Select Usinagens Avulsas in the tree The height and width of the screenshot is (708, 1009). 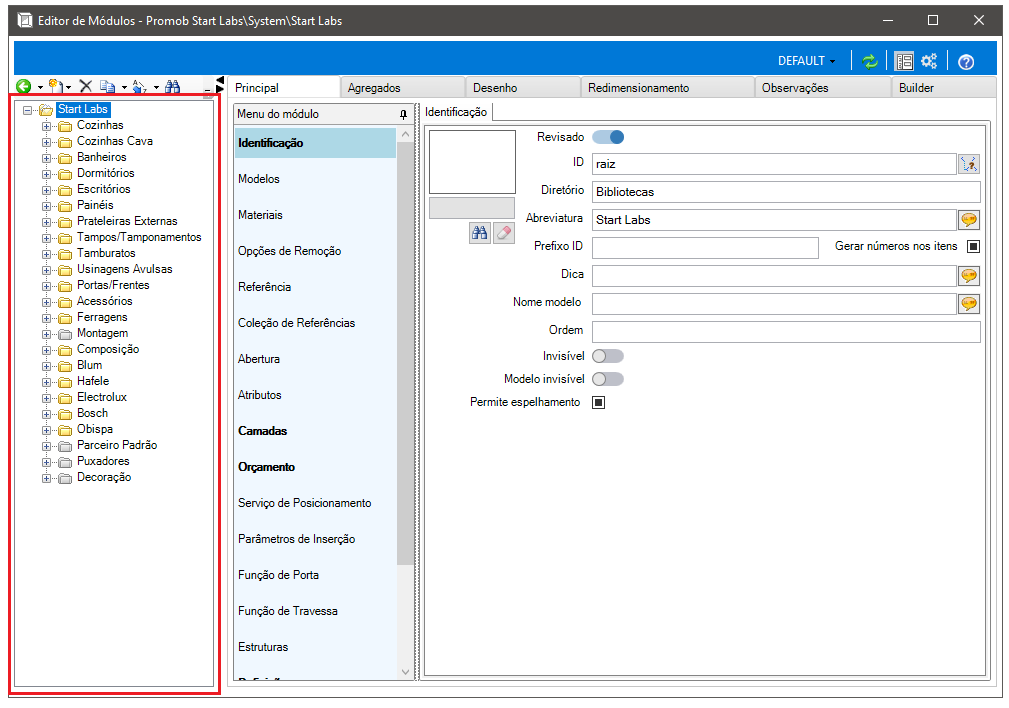point(125,270)
